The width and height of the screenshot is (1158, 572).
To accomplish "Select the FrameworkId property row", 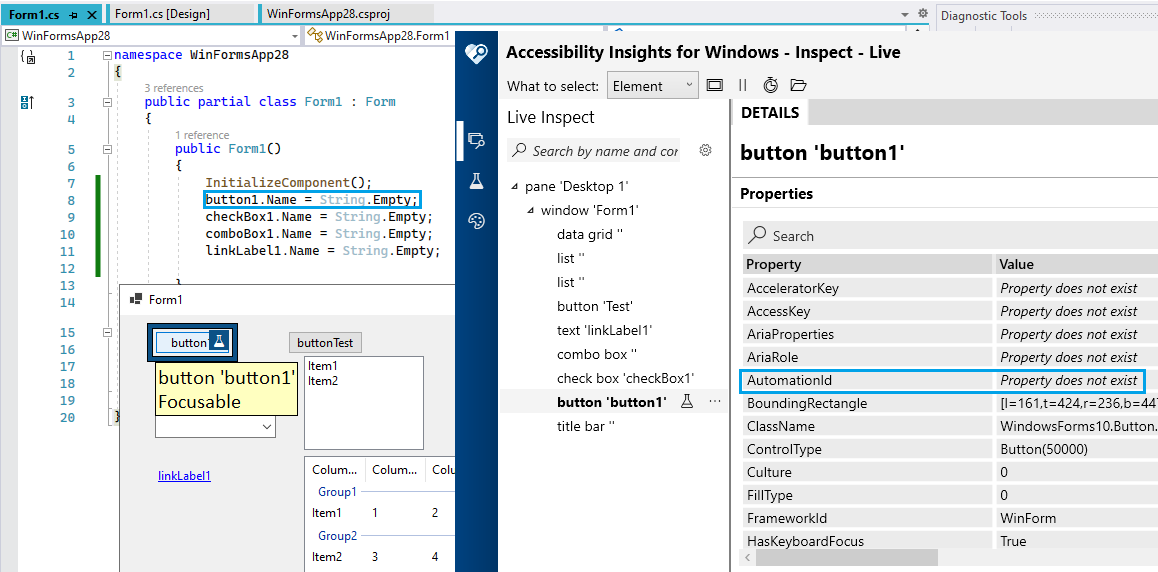I will pos(950,518).
